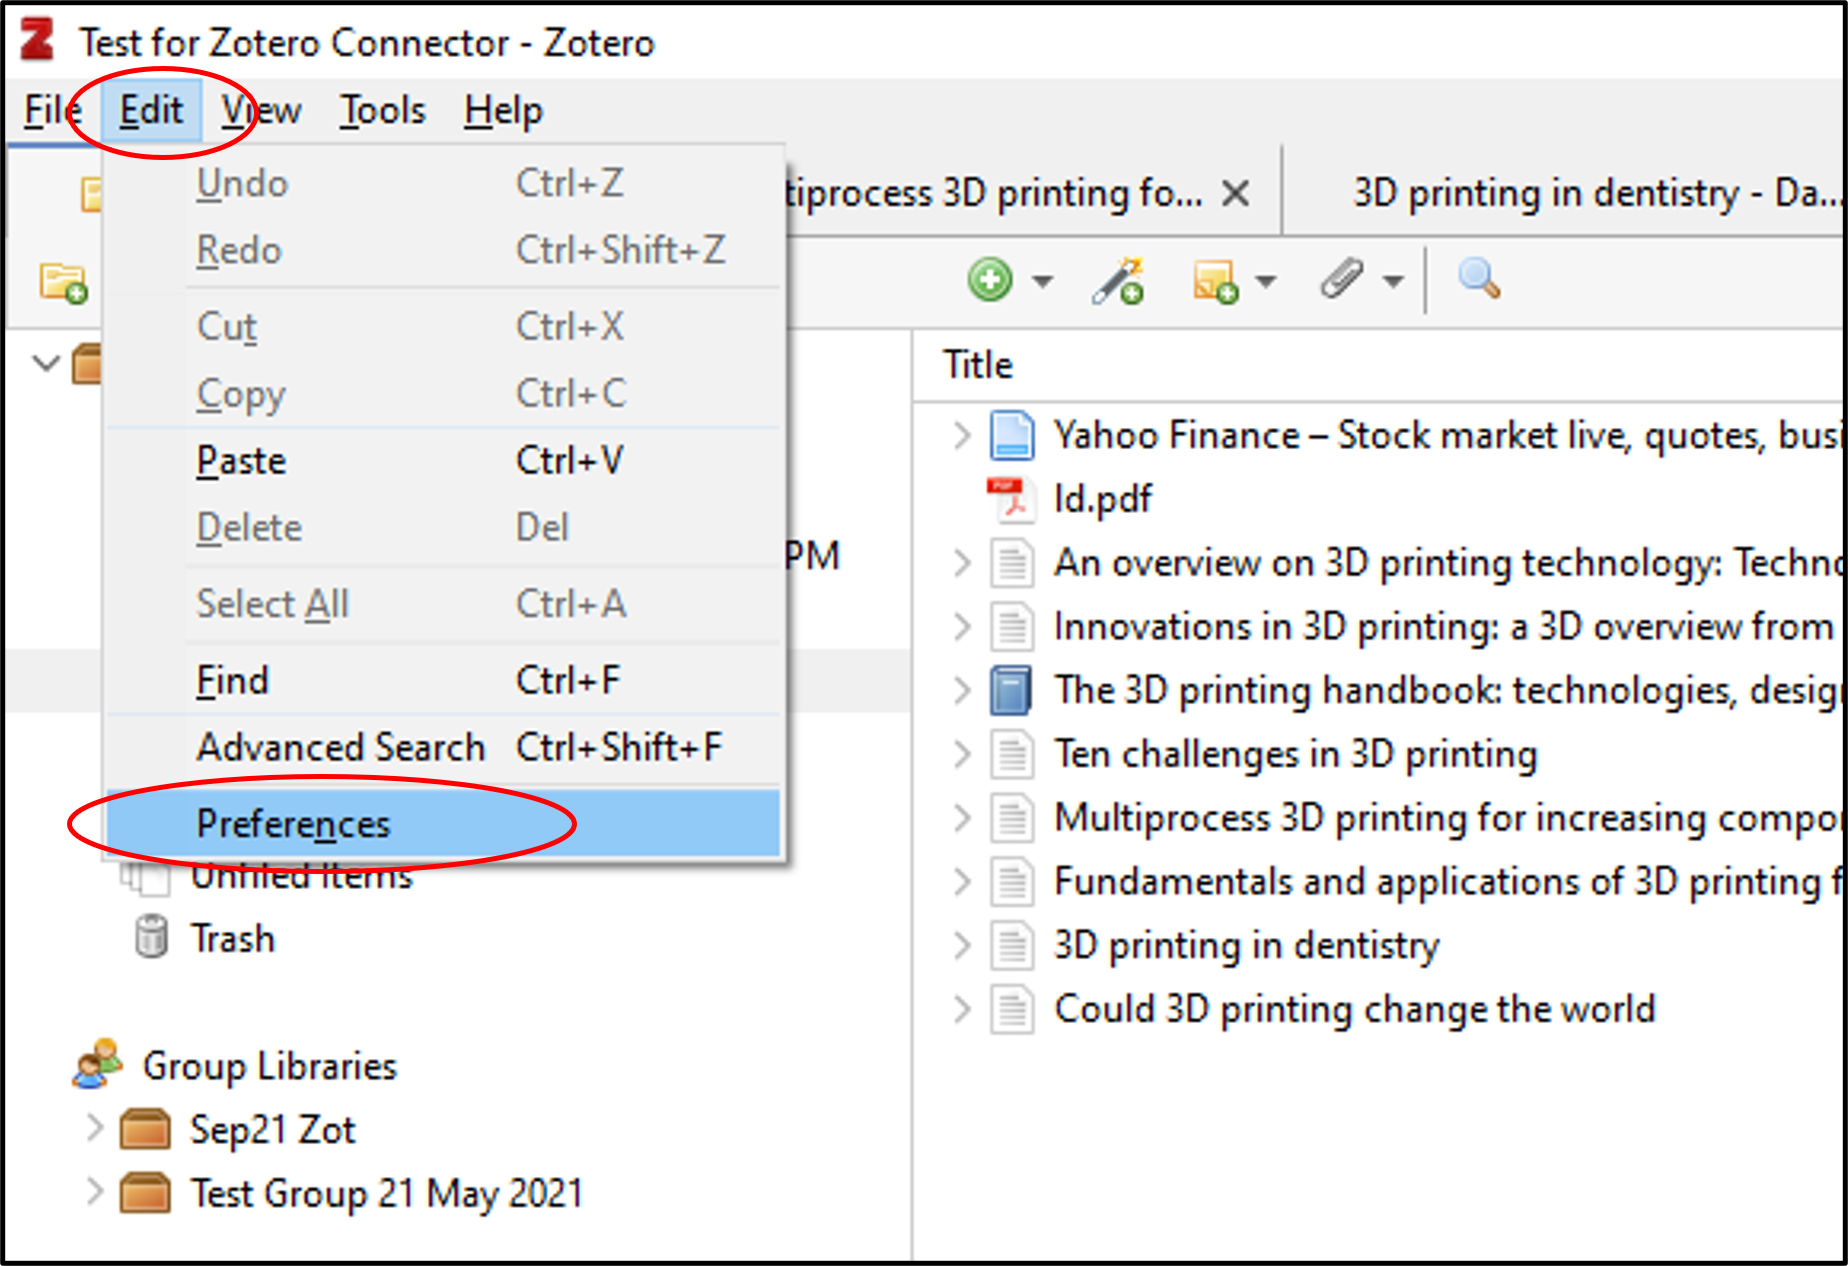Click the New Note icon
Viewport: 1848px width, 1266px height.
pos(1215,281)
